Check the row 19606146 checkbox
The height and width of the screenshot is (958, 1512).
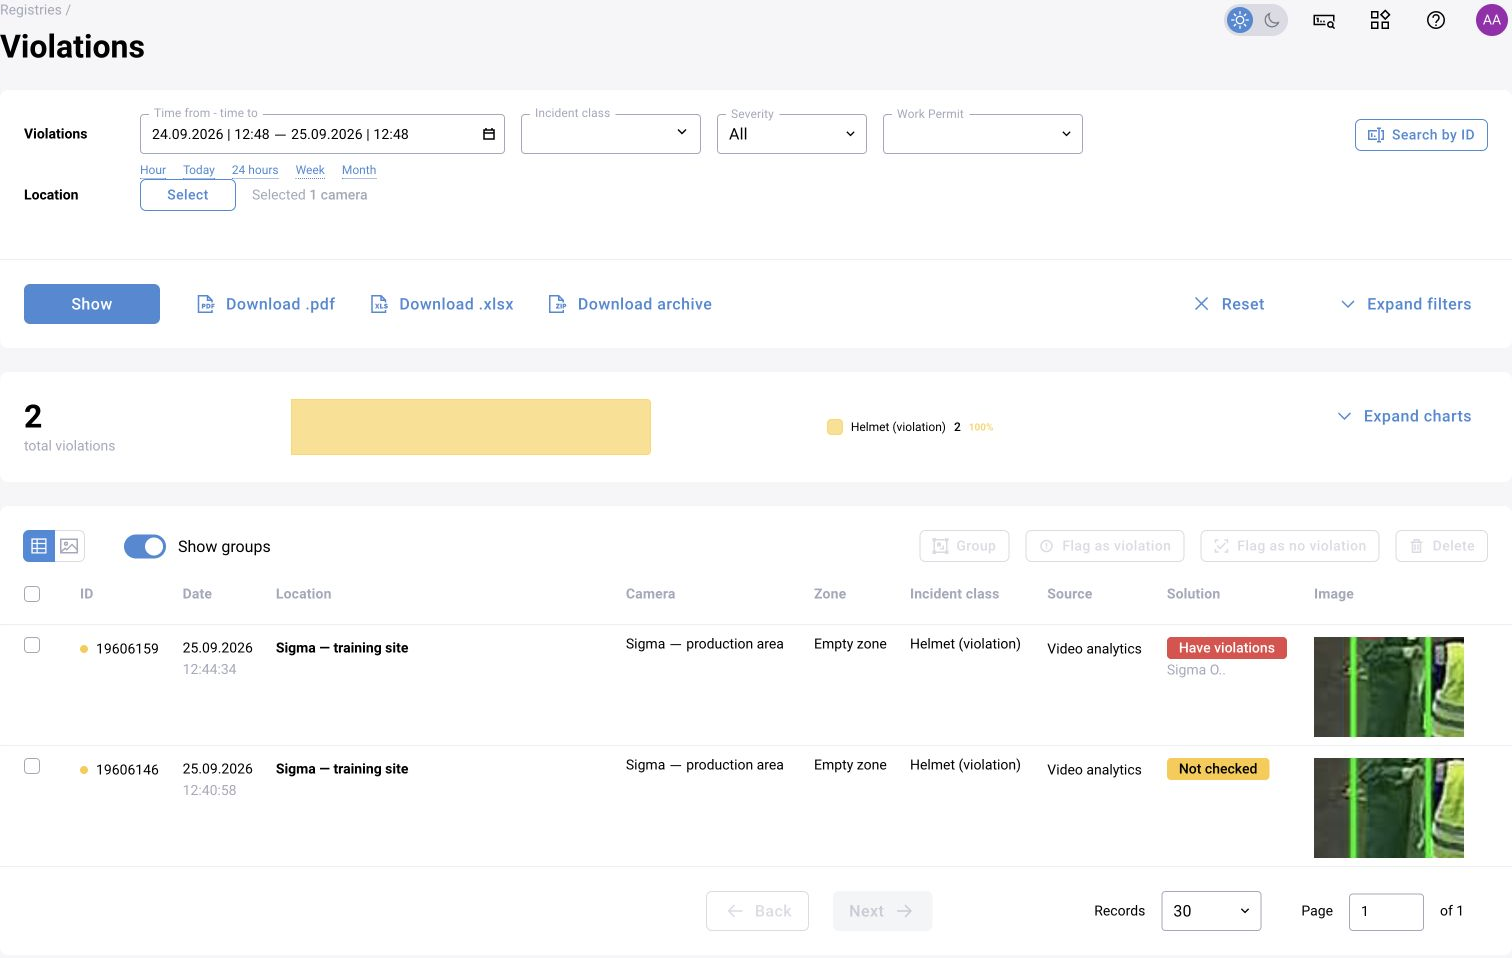click(x=32, y=766)
